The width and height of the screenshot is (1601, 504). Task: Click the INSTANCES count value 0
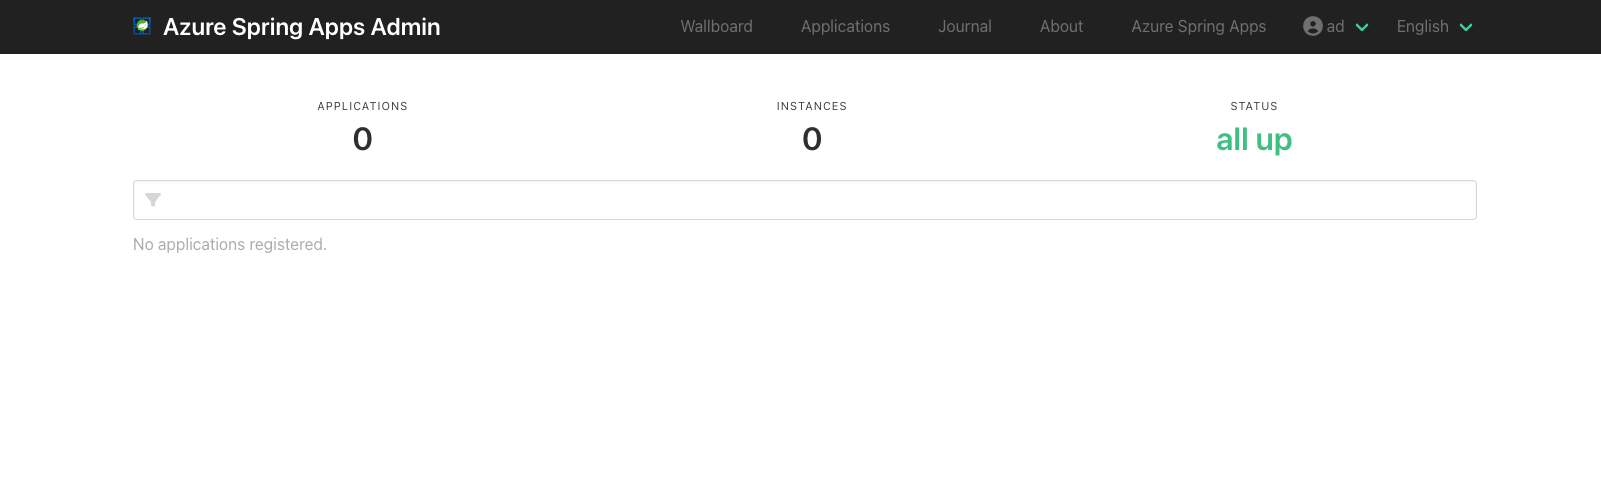click(x=812, y=139)
